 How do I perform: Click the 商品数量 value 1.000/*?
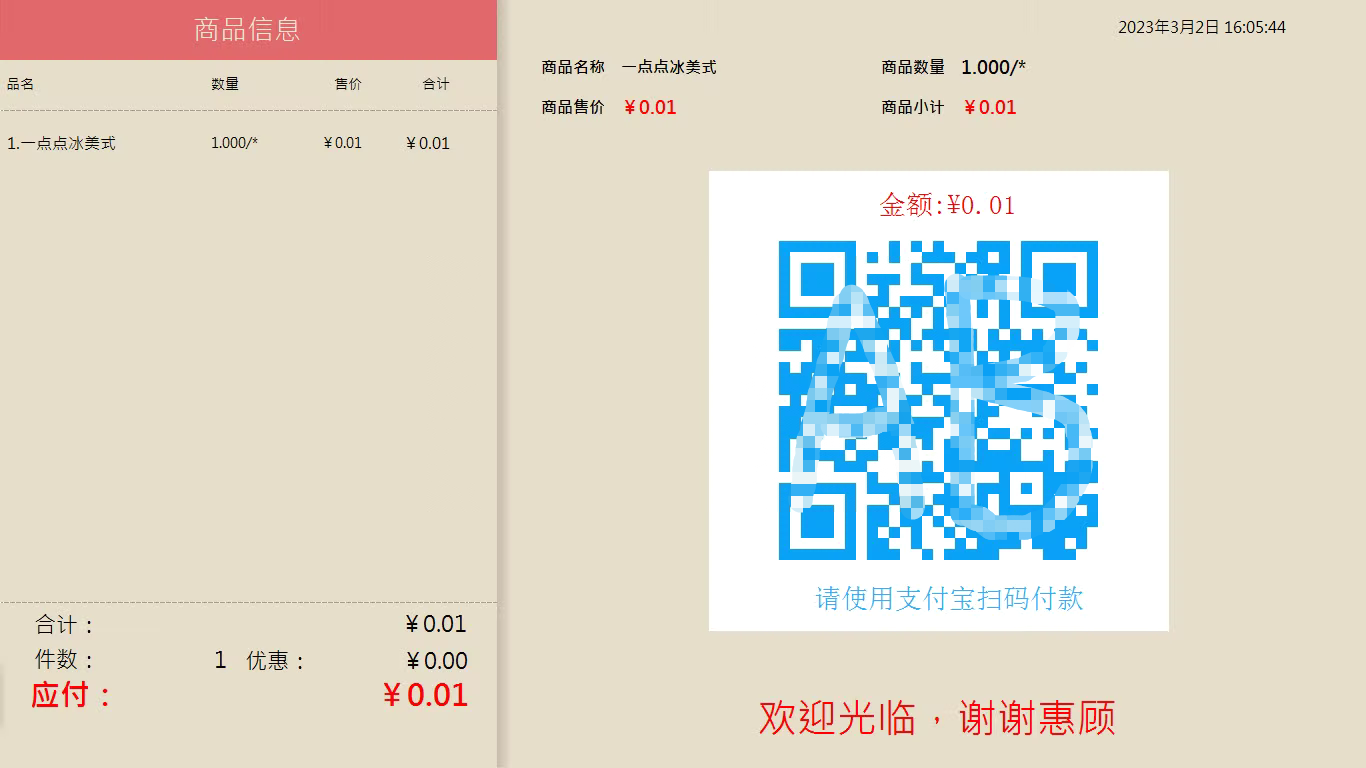993,67
